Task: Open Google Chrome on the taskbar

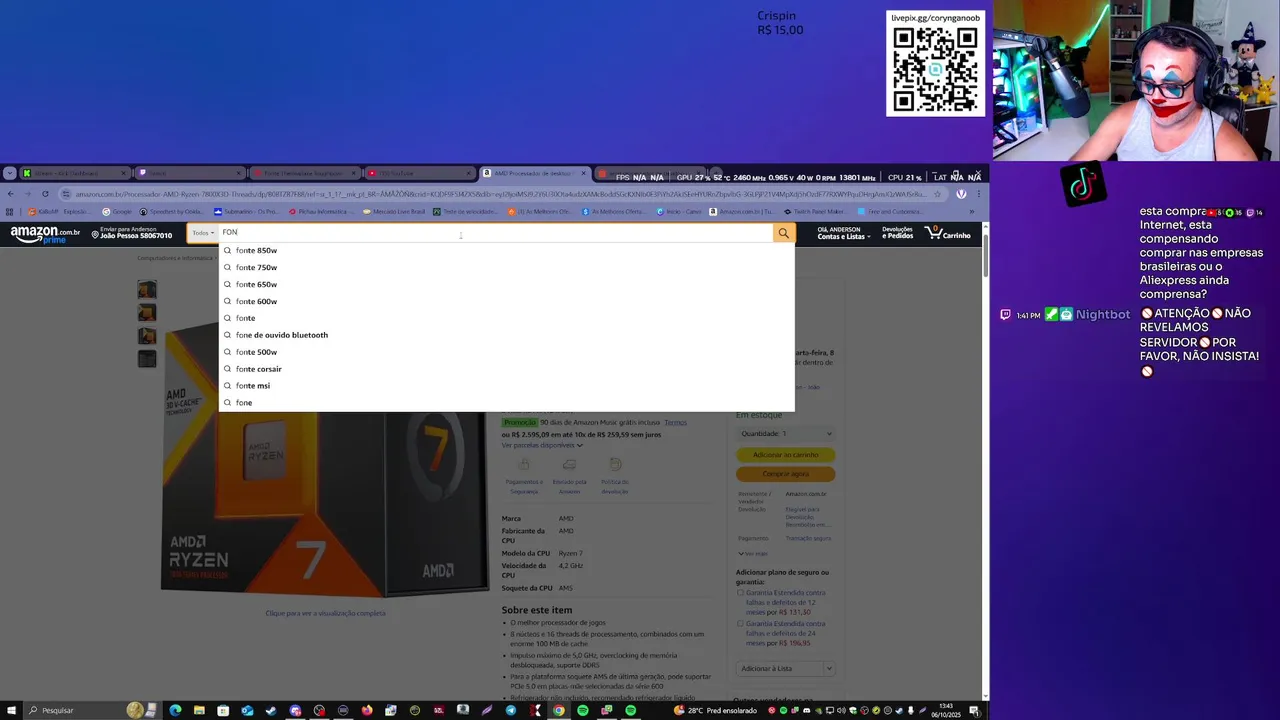Action: [x=559, y=710]
